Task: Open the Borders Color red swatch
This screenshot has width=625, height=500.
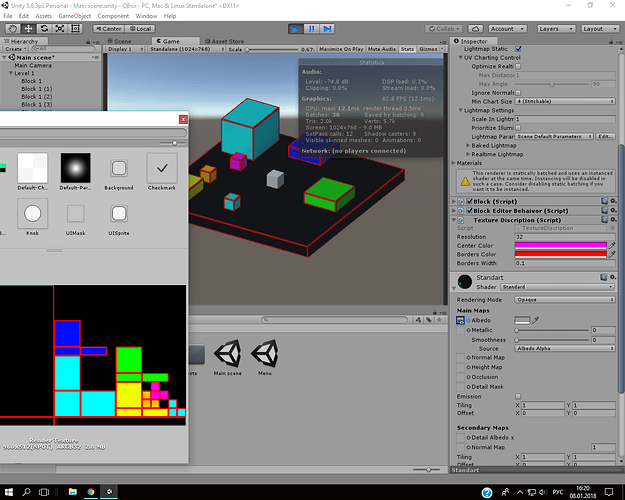Action: coord(560,254)
